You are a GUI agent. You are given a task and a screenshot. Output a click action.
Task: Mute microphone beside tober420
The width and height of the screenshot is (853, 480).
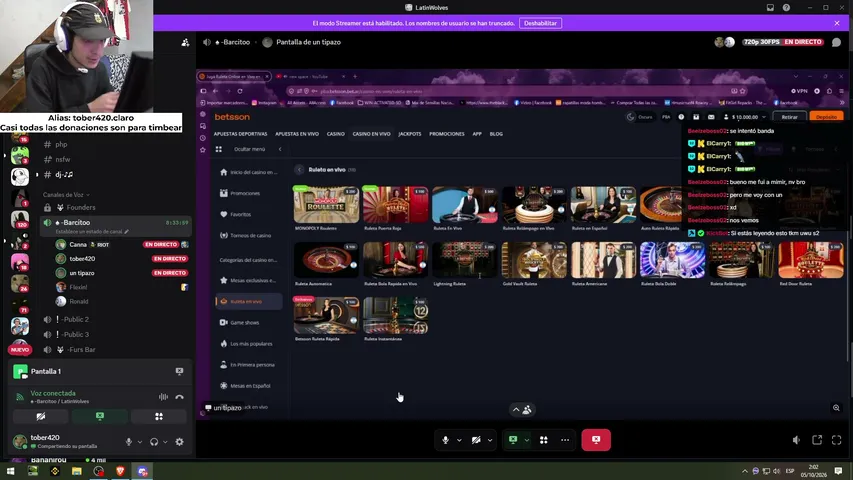click(x=129, y=442)
